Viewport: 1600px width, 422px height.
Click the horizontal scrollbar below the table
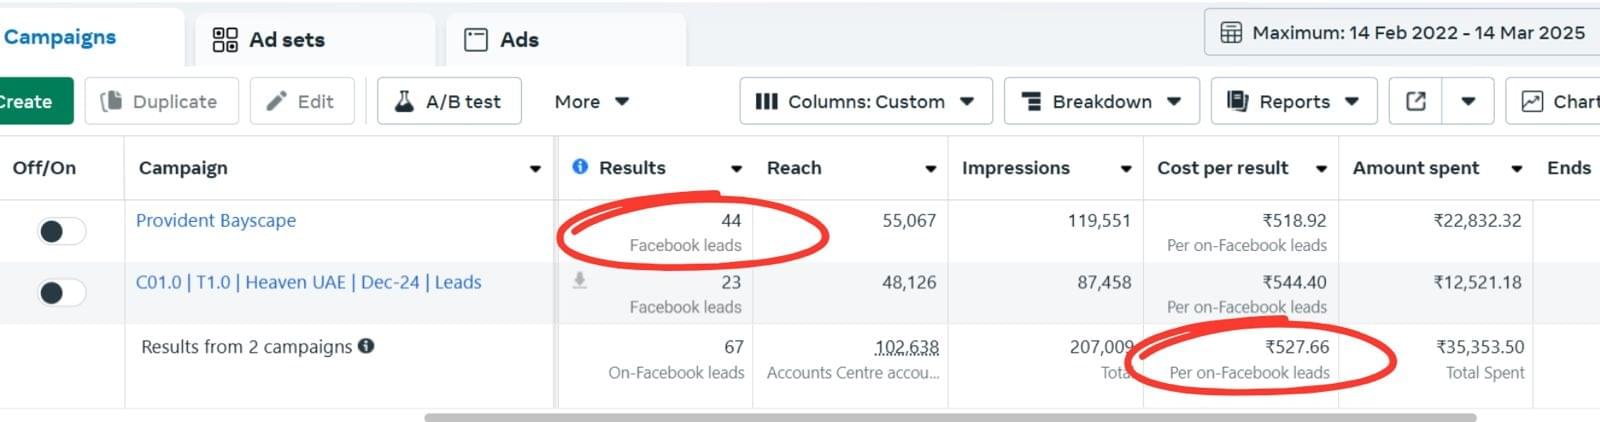click(x=950, y=417)
